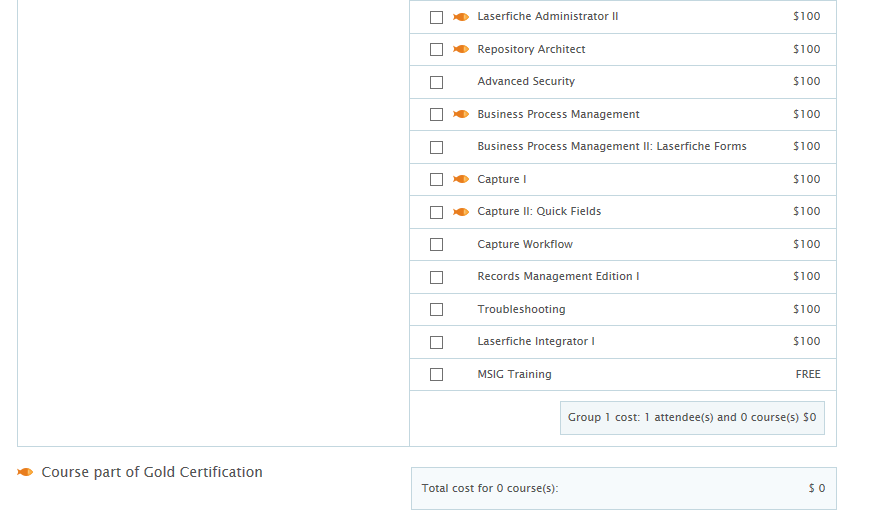Click gold fish icon beside Business Process Management
The height and width of the screenshot is (516, 881).
pyautogui.click(x=461, y=114)
